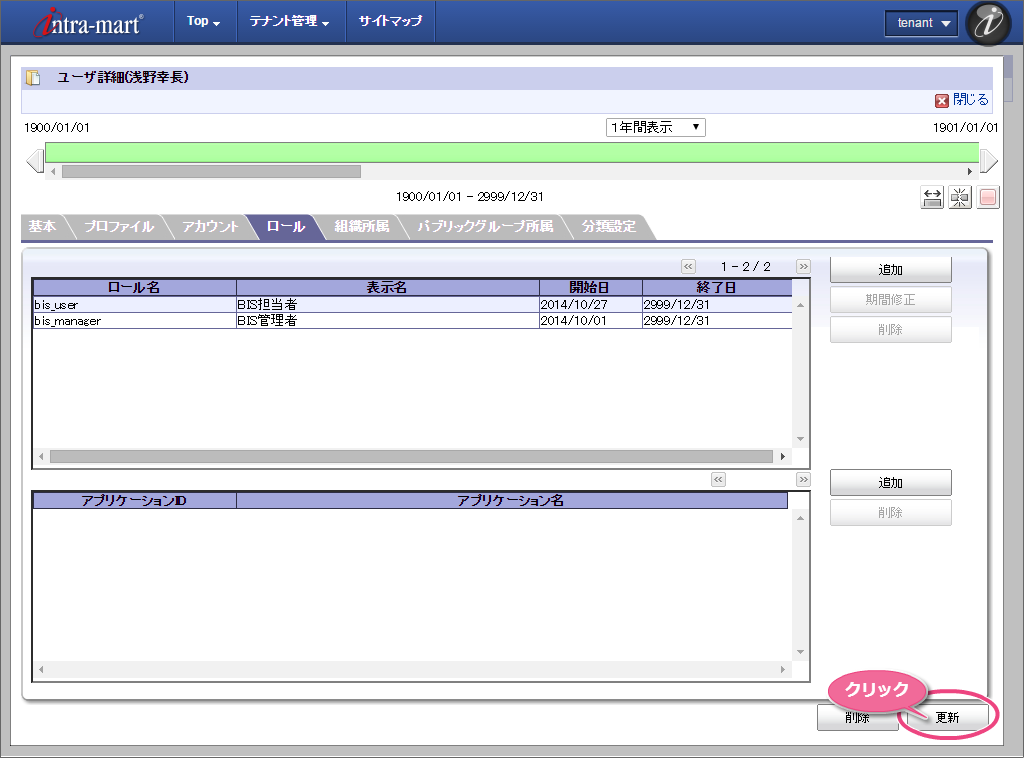Click the role table horizontal scrollbar
The width and height of the screenshot is (1024, 758).
(x=411, y=456)
